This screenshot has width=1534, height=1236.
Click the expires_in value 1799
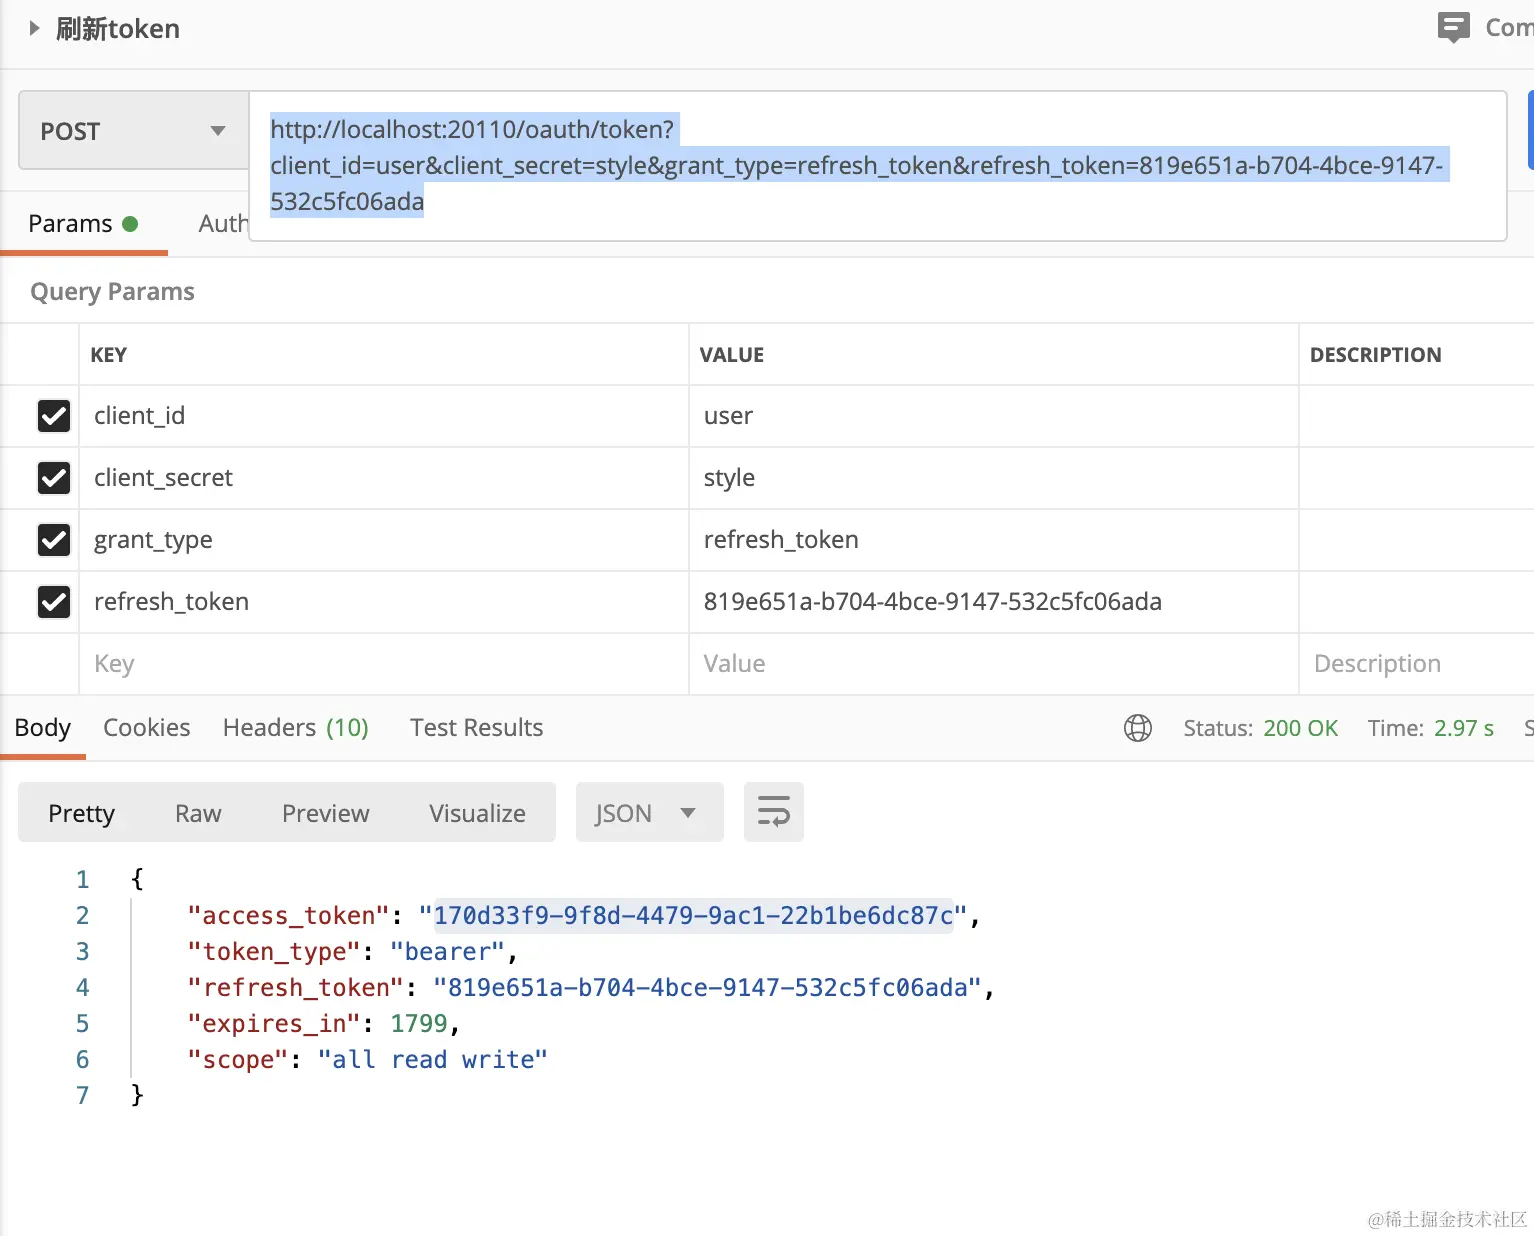[419, 1024]
